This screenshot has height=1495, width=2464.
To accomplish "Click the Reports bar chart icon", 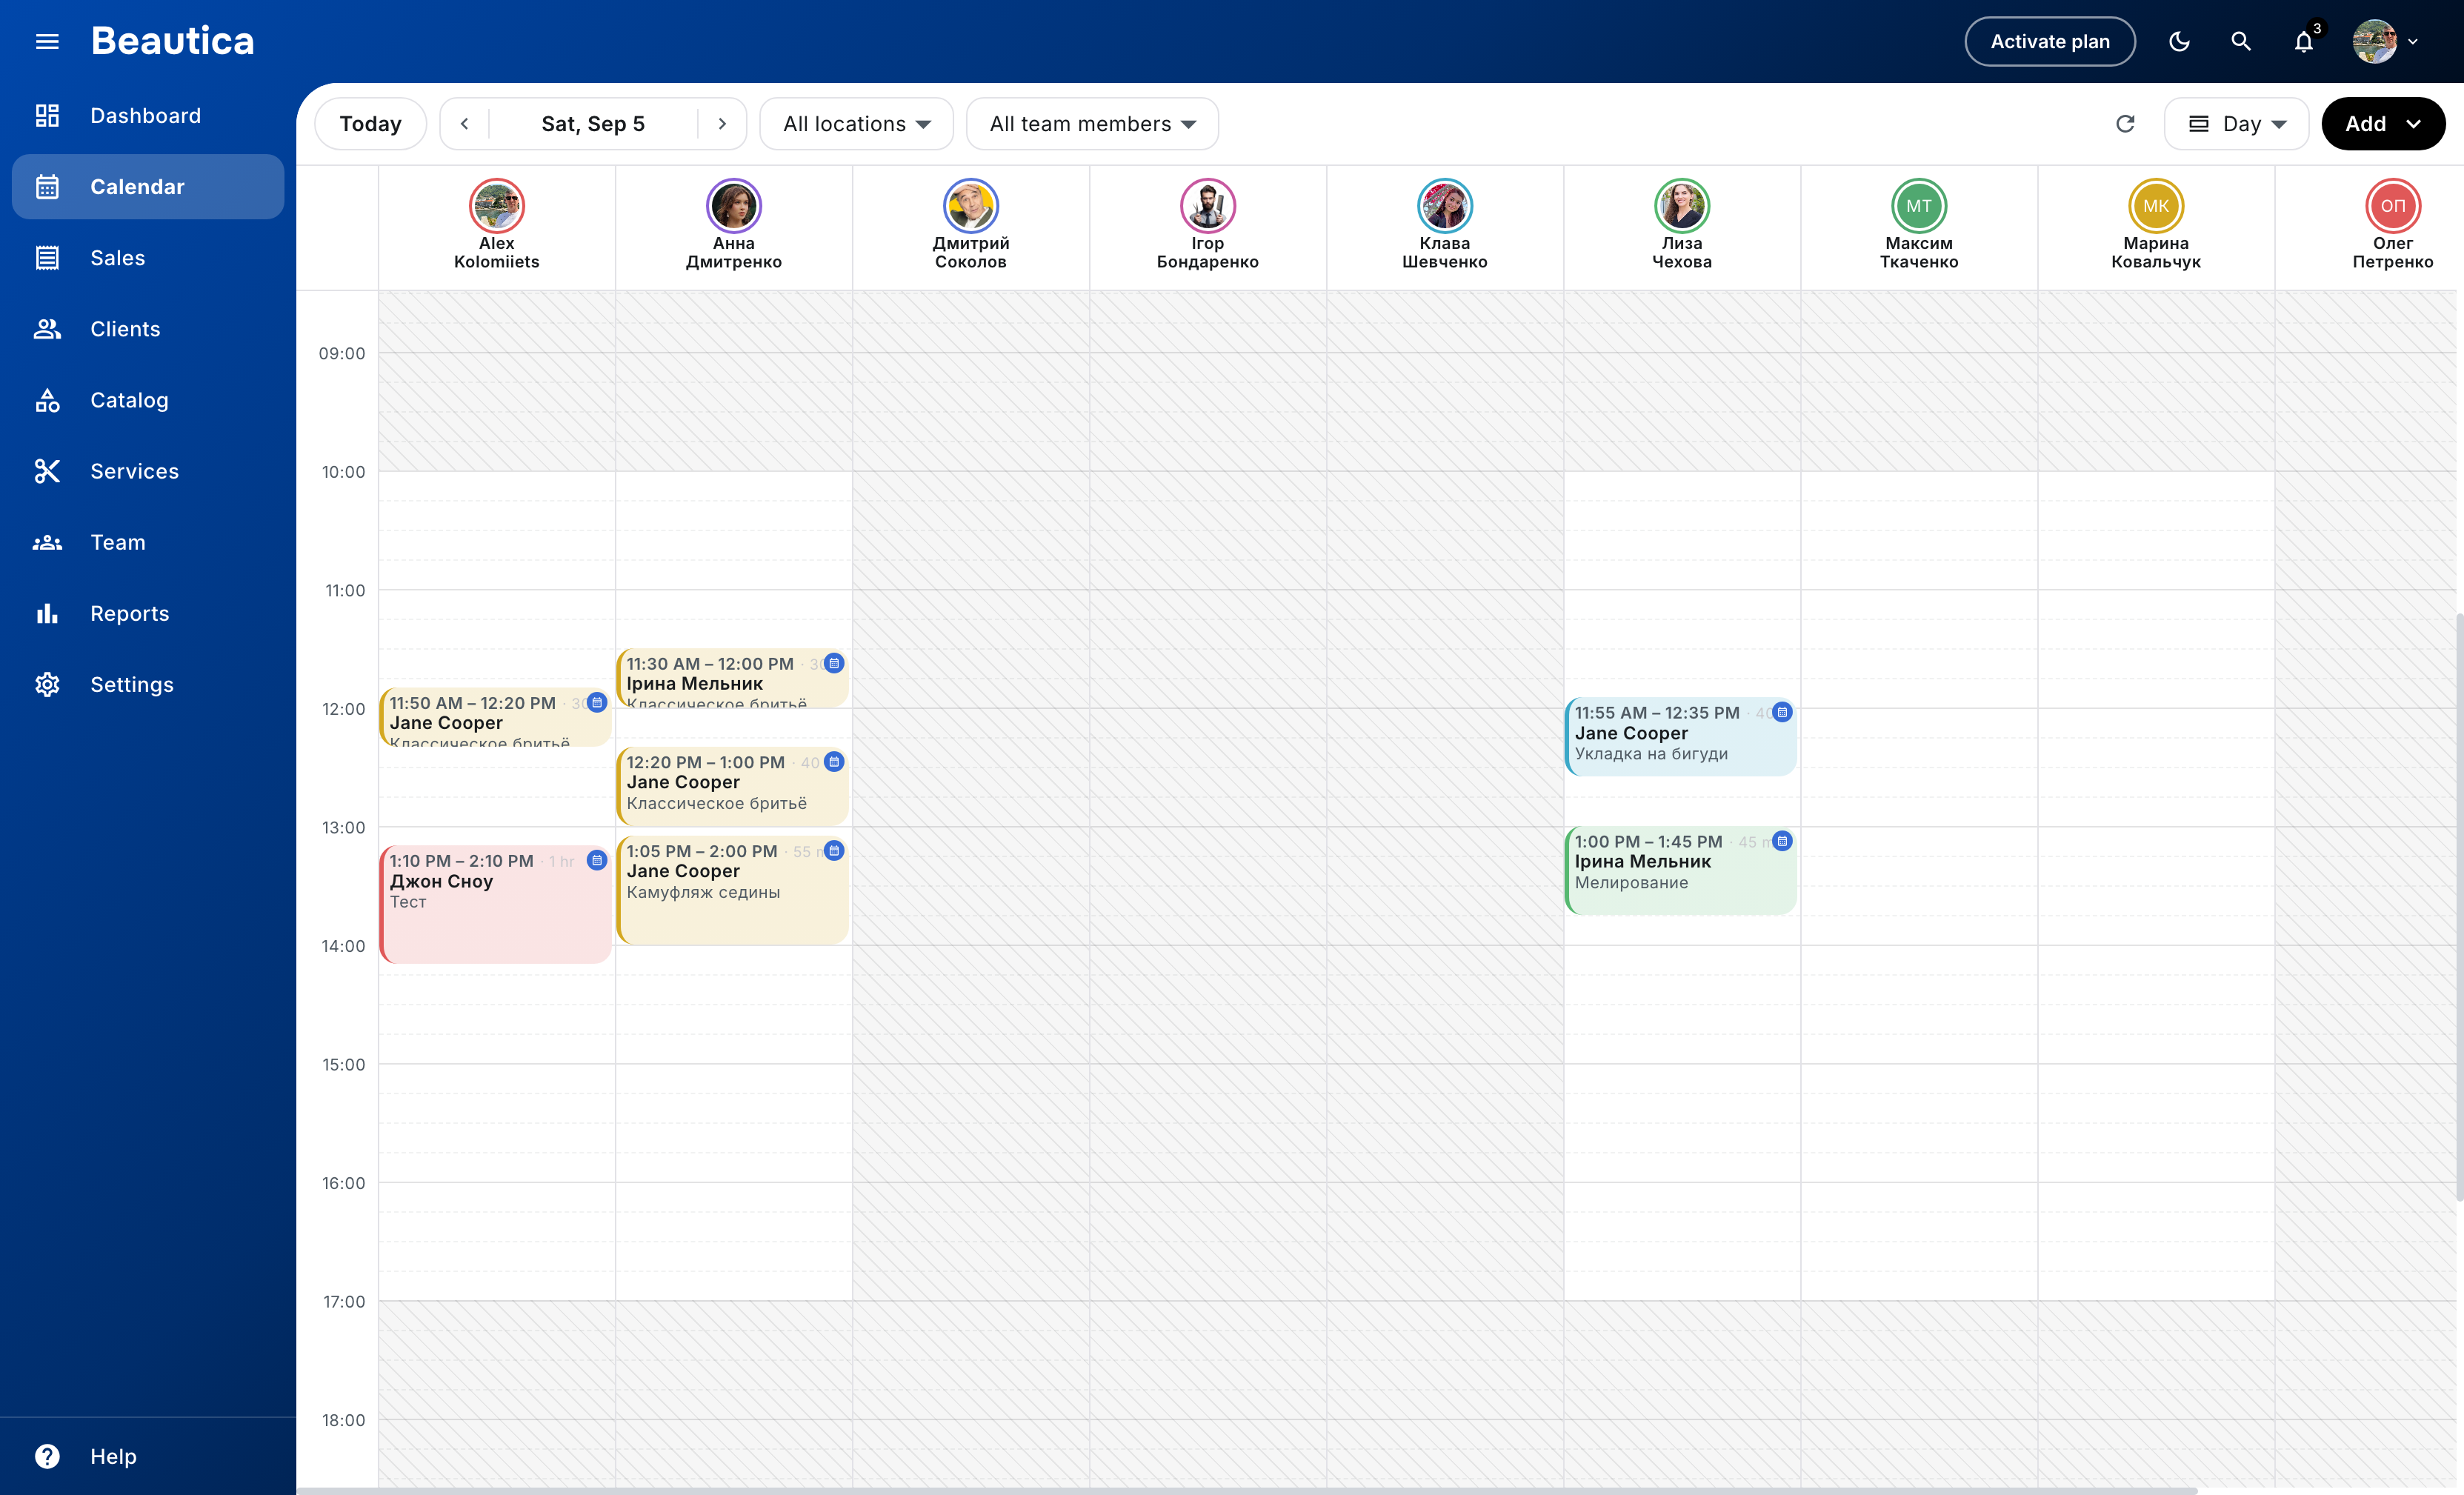I will [x=47, y=613].
